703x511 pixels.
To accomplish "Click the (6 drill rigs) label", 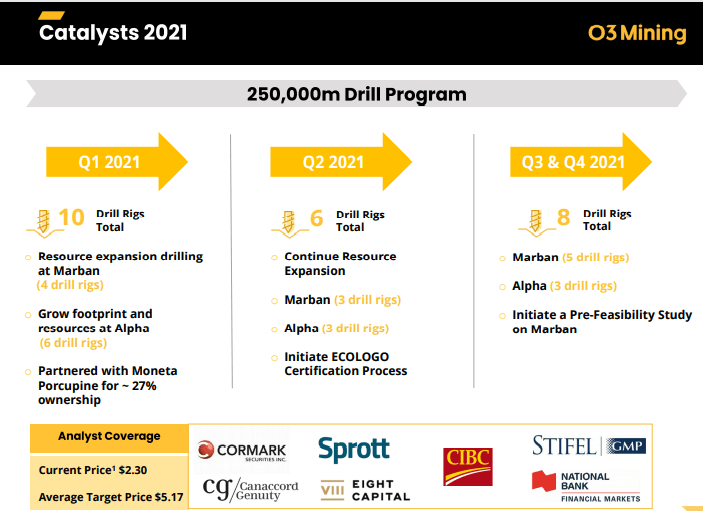I will pyautogui.click(x=73, y=343).
